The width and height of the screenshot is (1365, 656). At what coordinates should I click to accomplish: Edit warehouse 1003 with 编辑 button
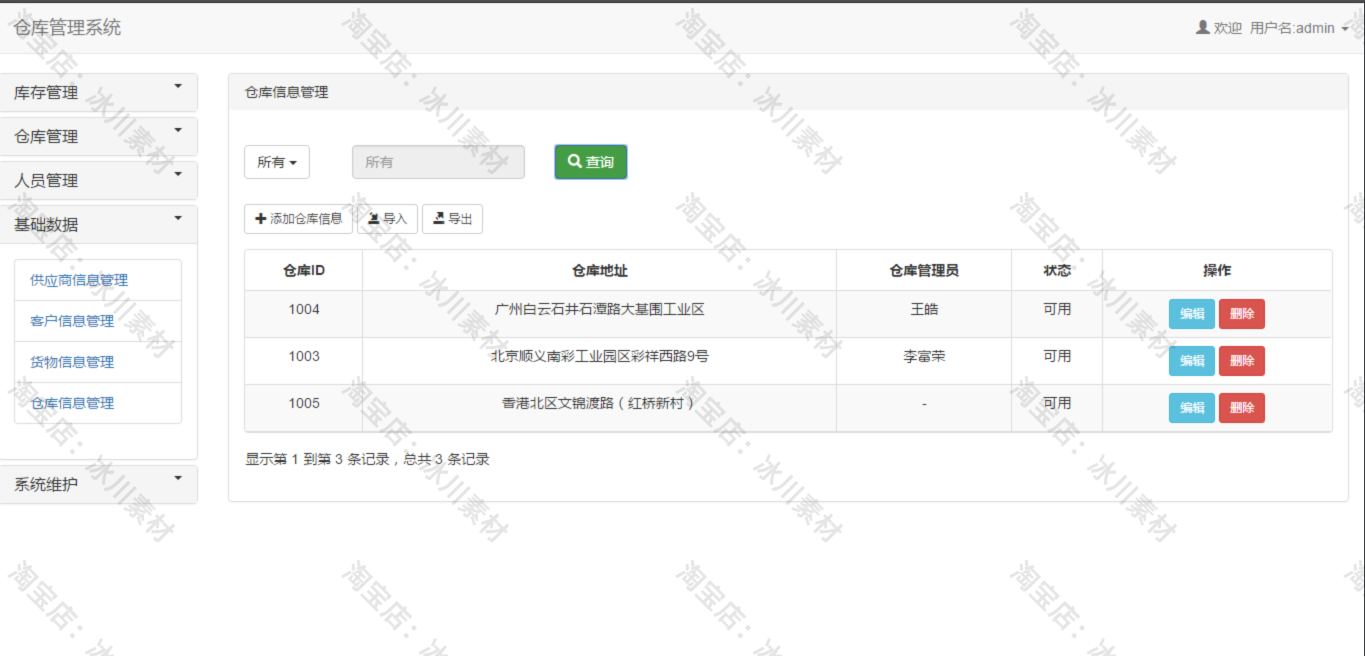(x=1192, y=361)
